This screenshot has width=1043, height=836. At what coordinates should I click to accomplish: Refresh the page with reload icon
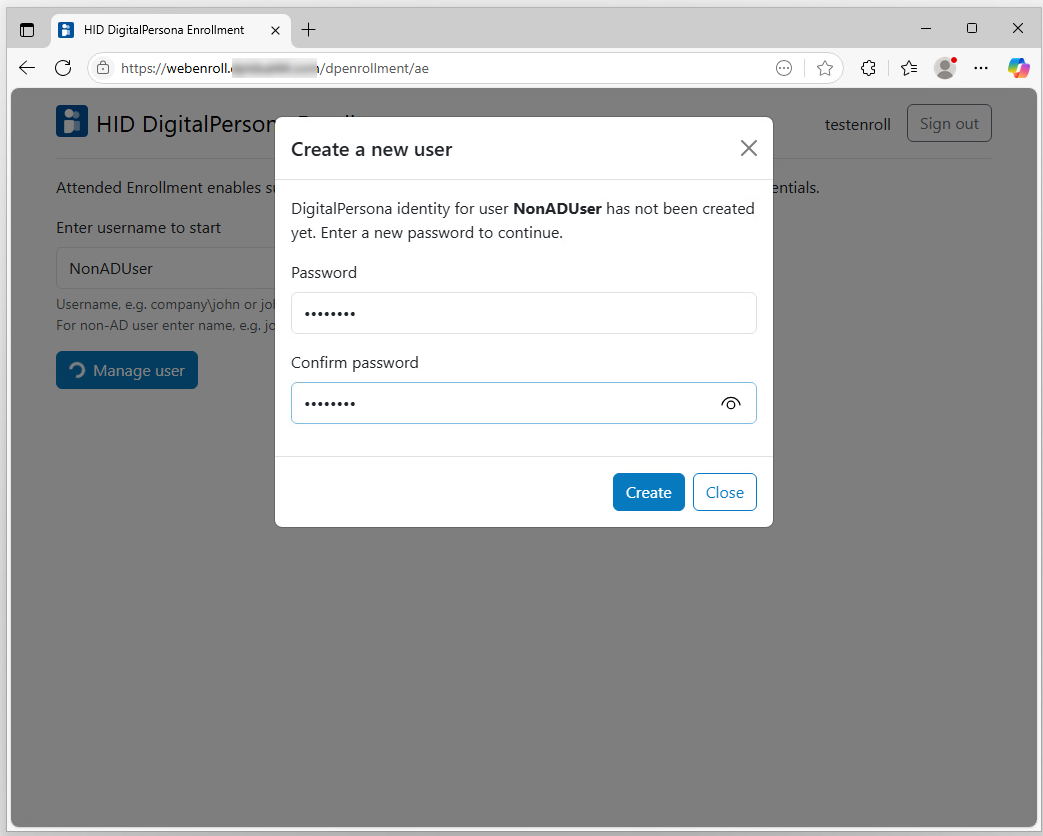click(63, 68)
